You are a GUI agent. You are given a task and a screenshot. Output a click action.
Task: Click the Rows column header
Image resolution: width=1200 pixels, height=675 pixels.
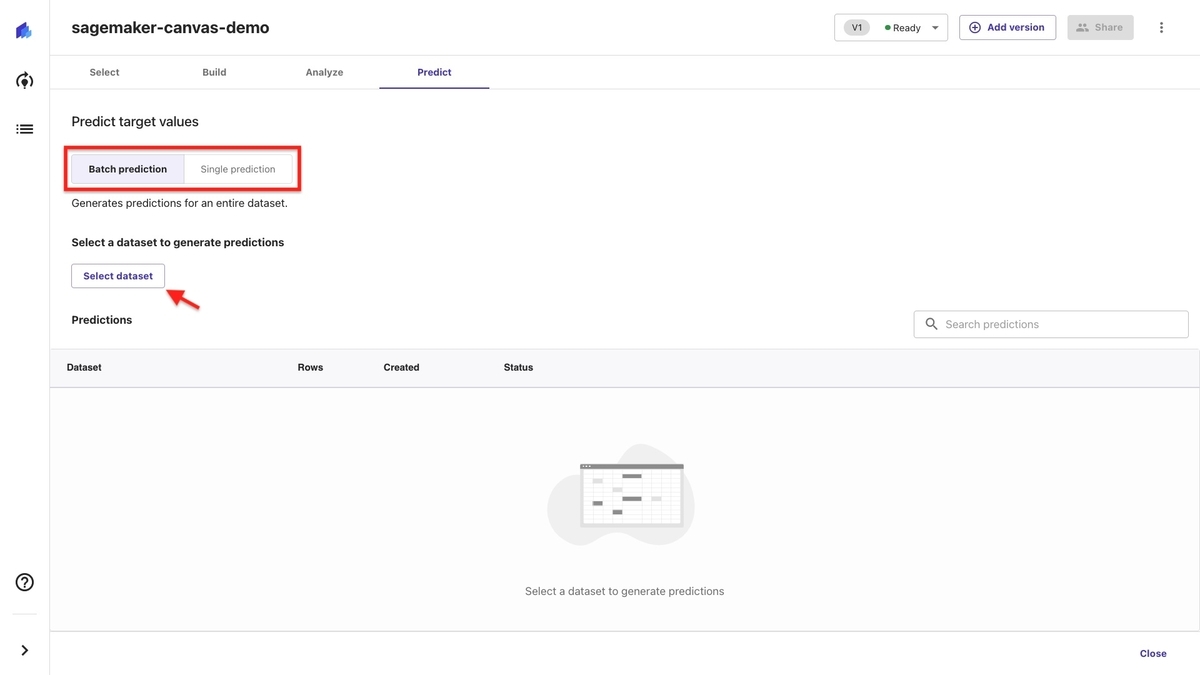click(310, 367)
